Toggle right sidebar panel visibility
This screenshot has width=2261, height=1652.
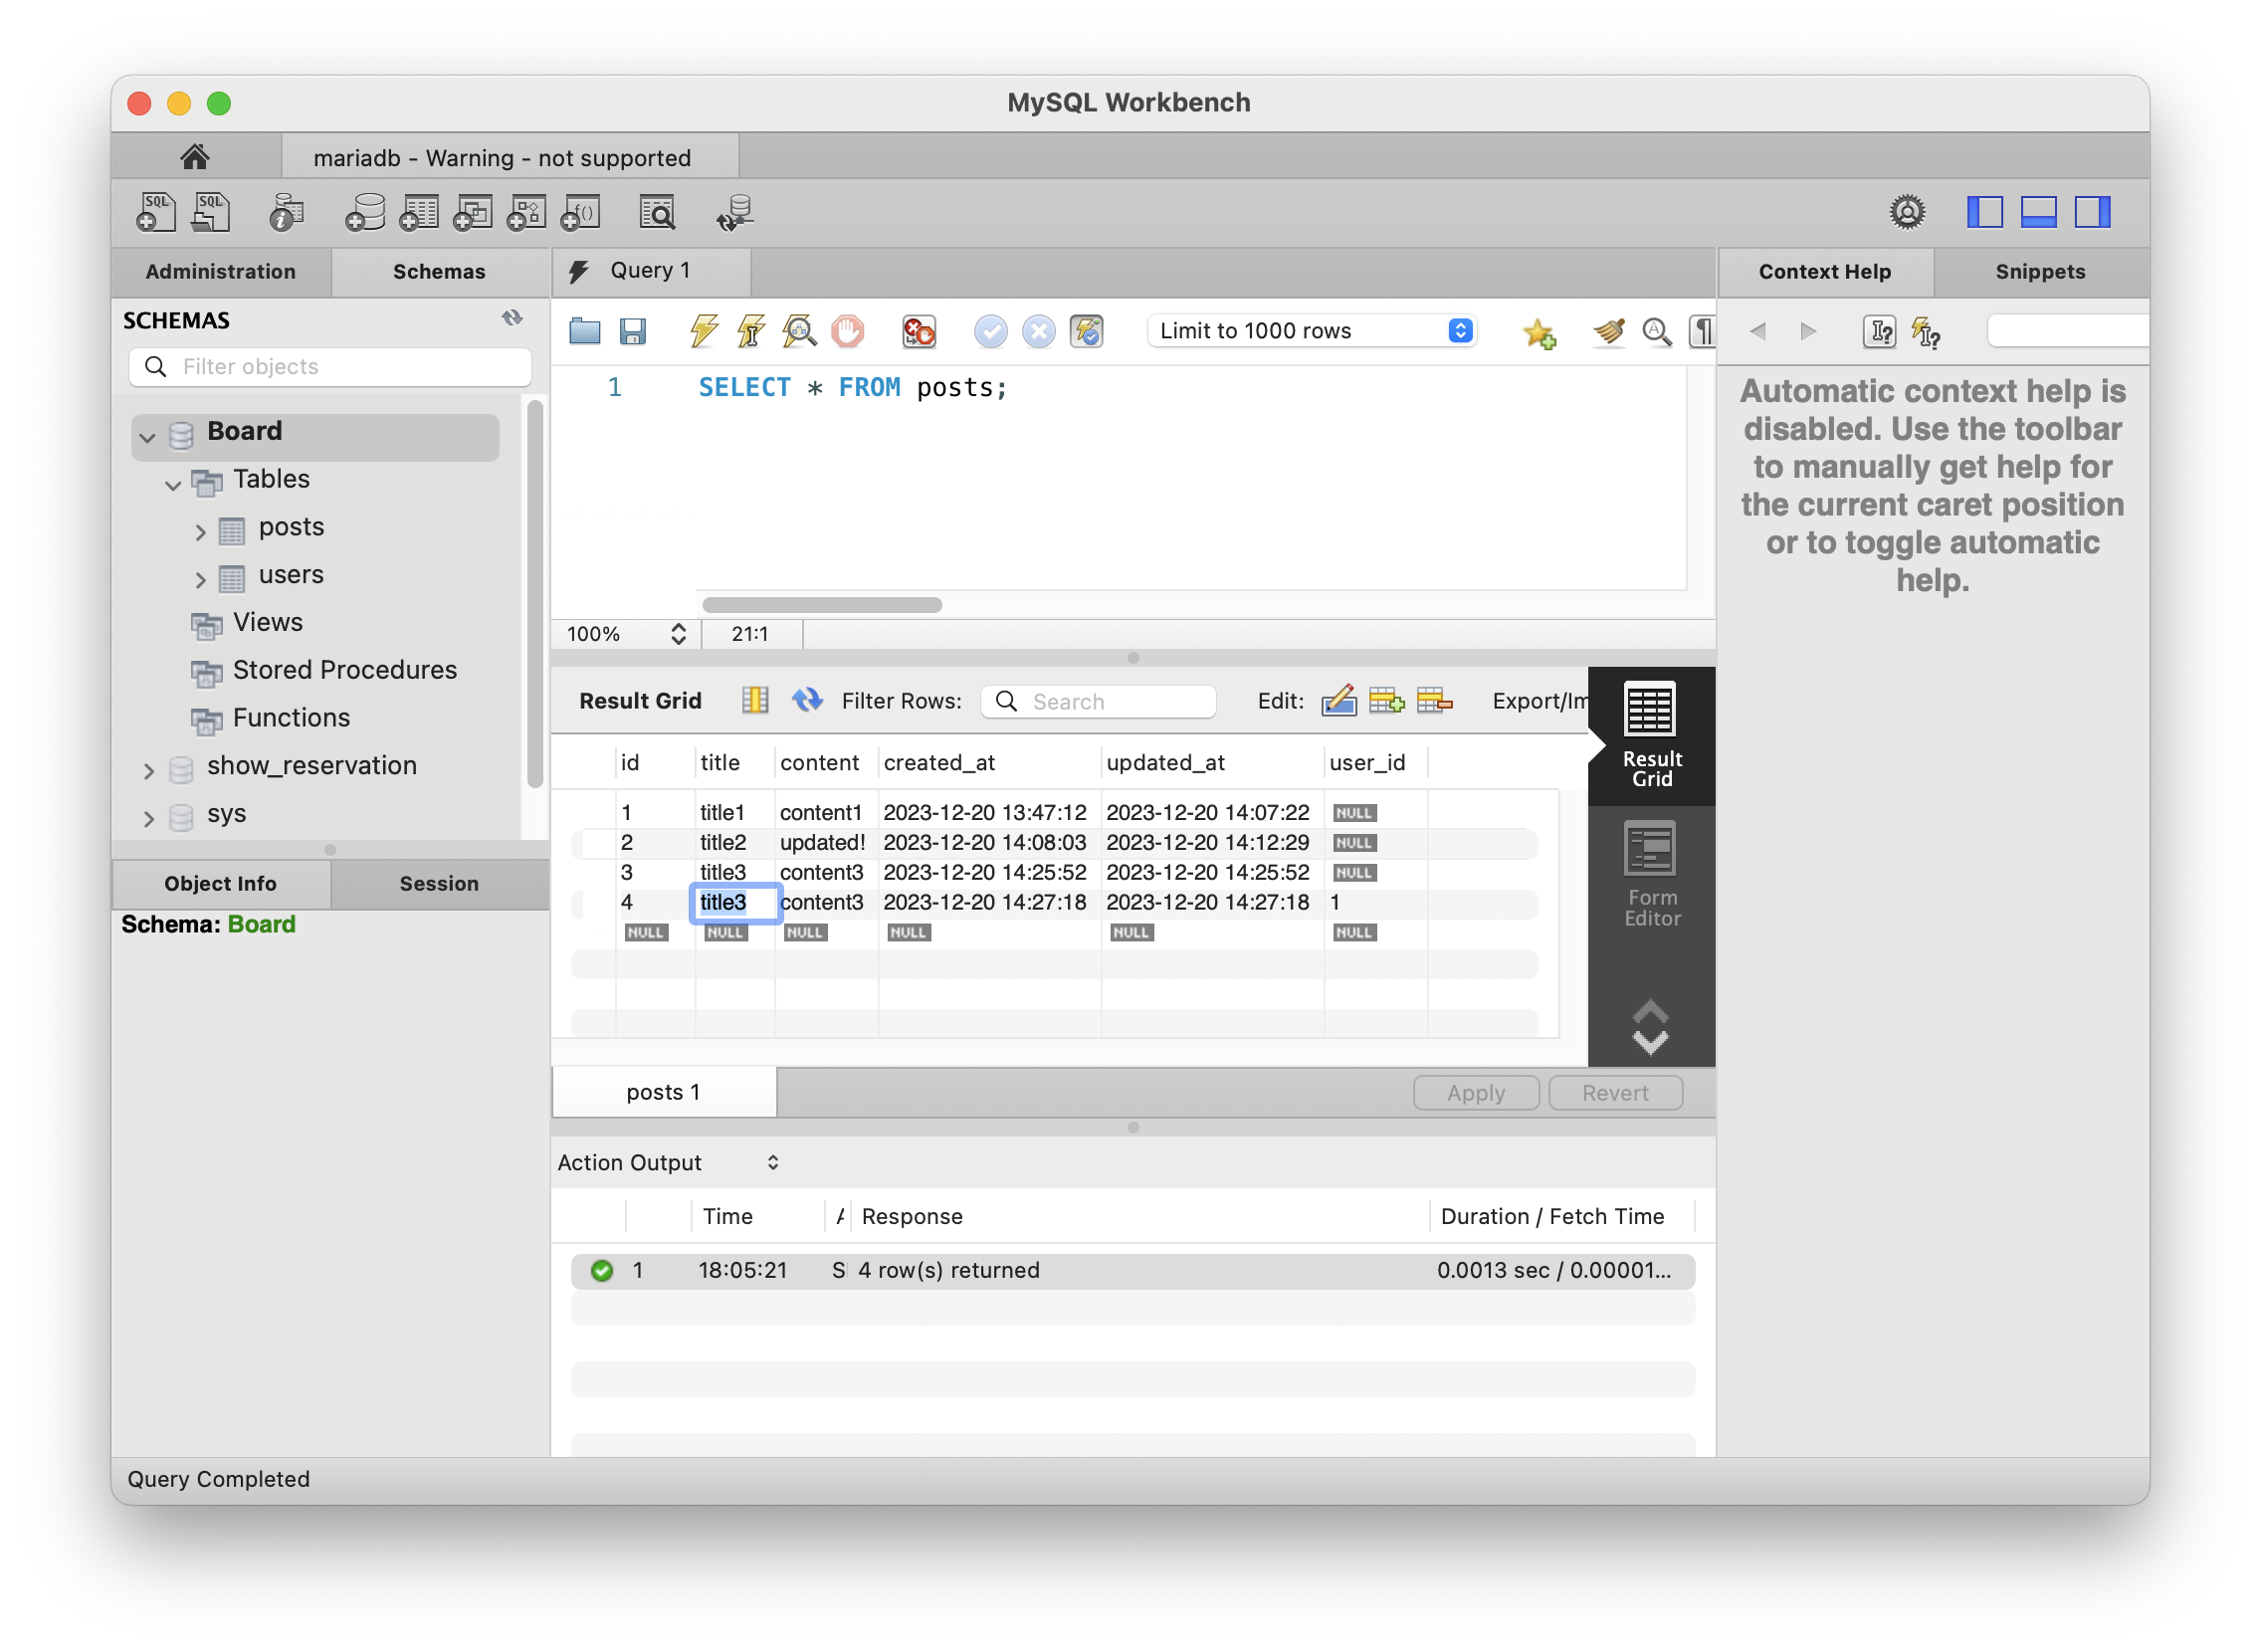(x=2092, y=212)
